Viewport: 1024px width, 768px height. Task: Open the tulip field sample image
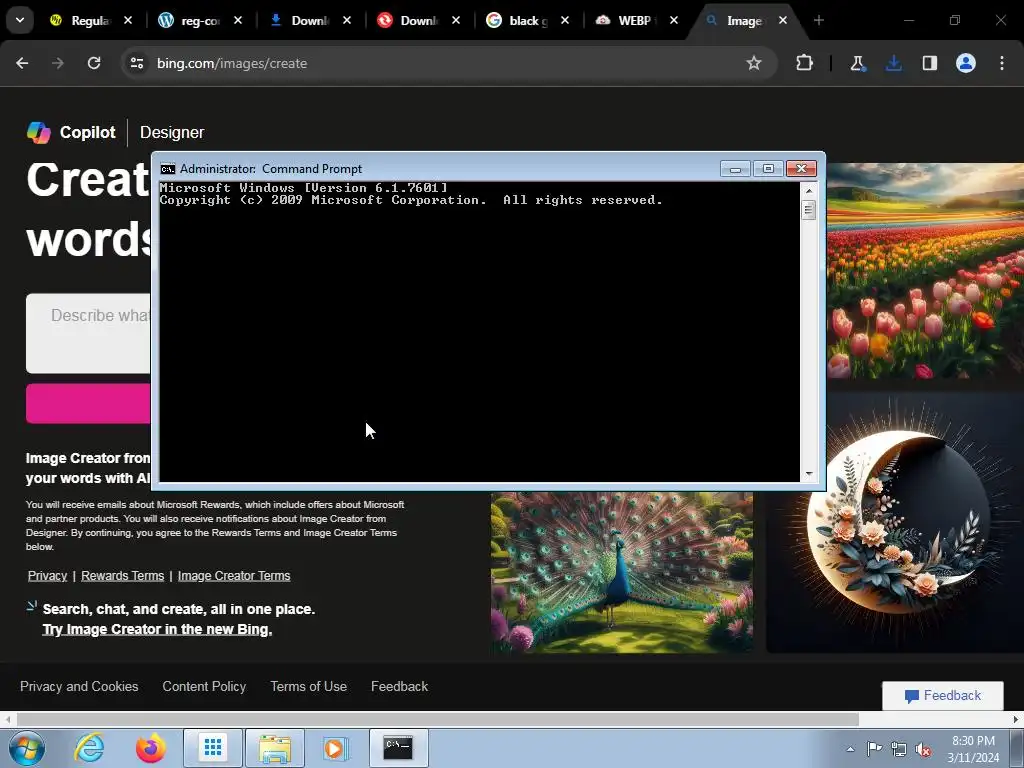click(x=925, y=271)
